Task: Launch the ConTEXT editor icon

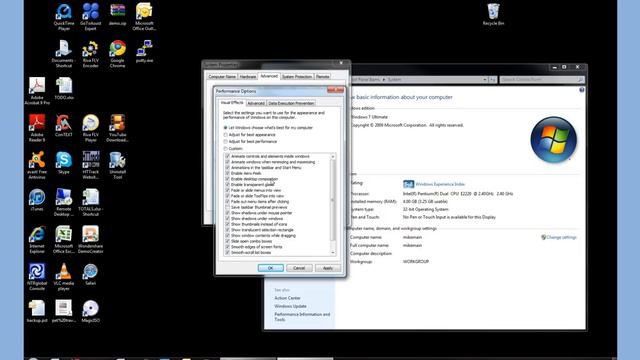Action: (x=64, y=126)
